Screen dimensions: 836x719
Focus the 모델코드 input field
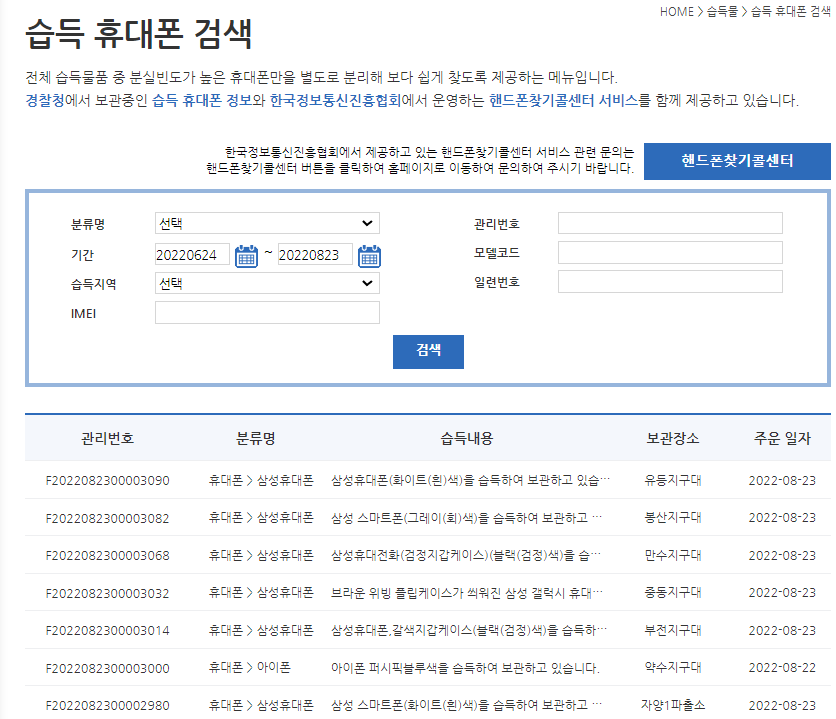pos(670,253)
